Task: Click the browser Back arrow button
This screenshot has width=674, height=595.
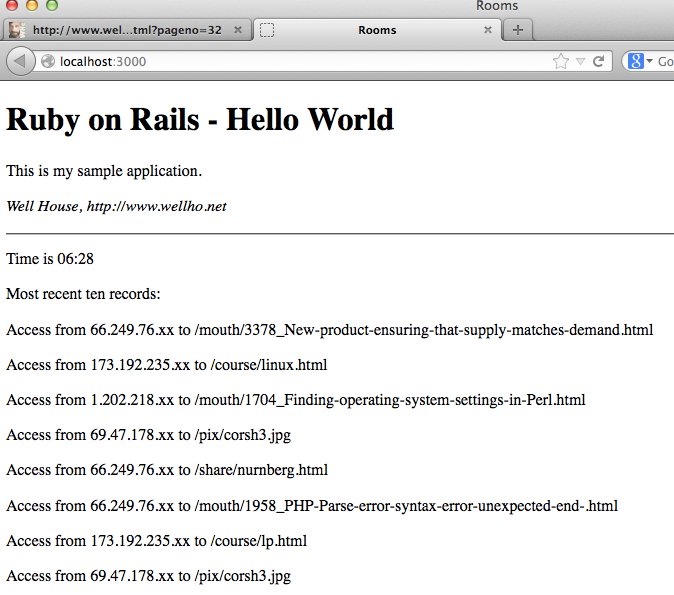Action: 21,62
